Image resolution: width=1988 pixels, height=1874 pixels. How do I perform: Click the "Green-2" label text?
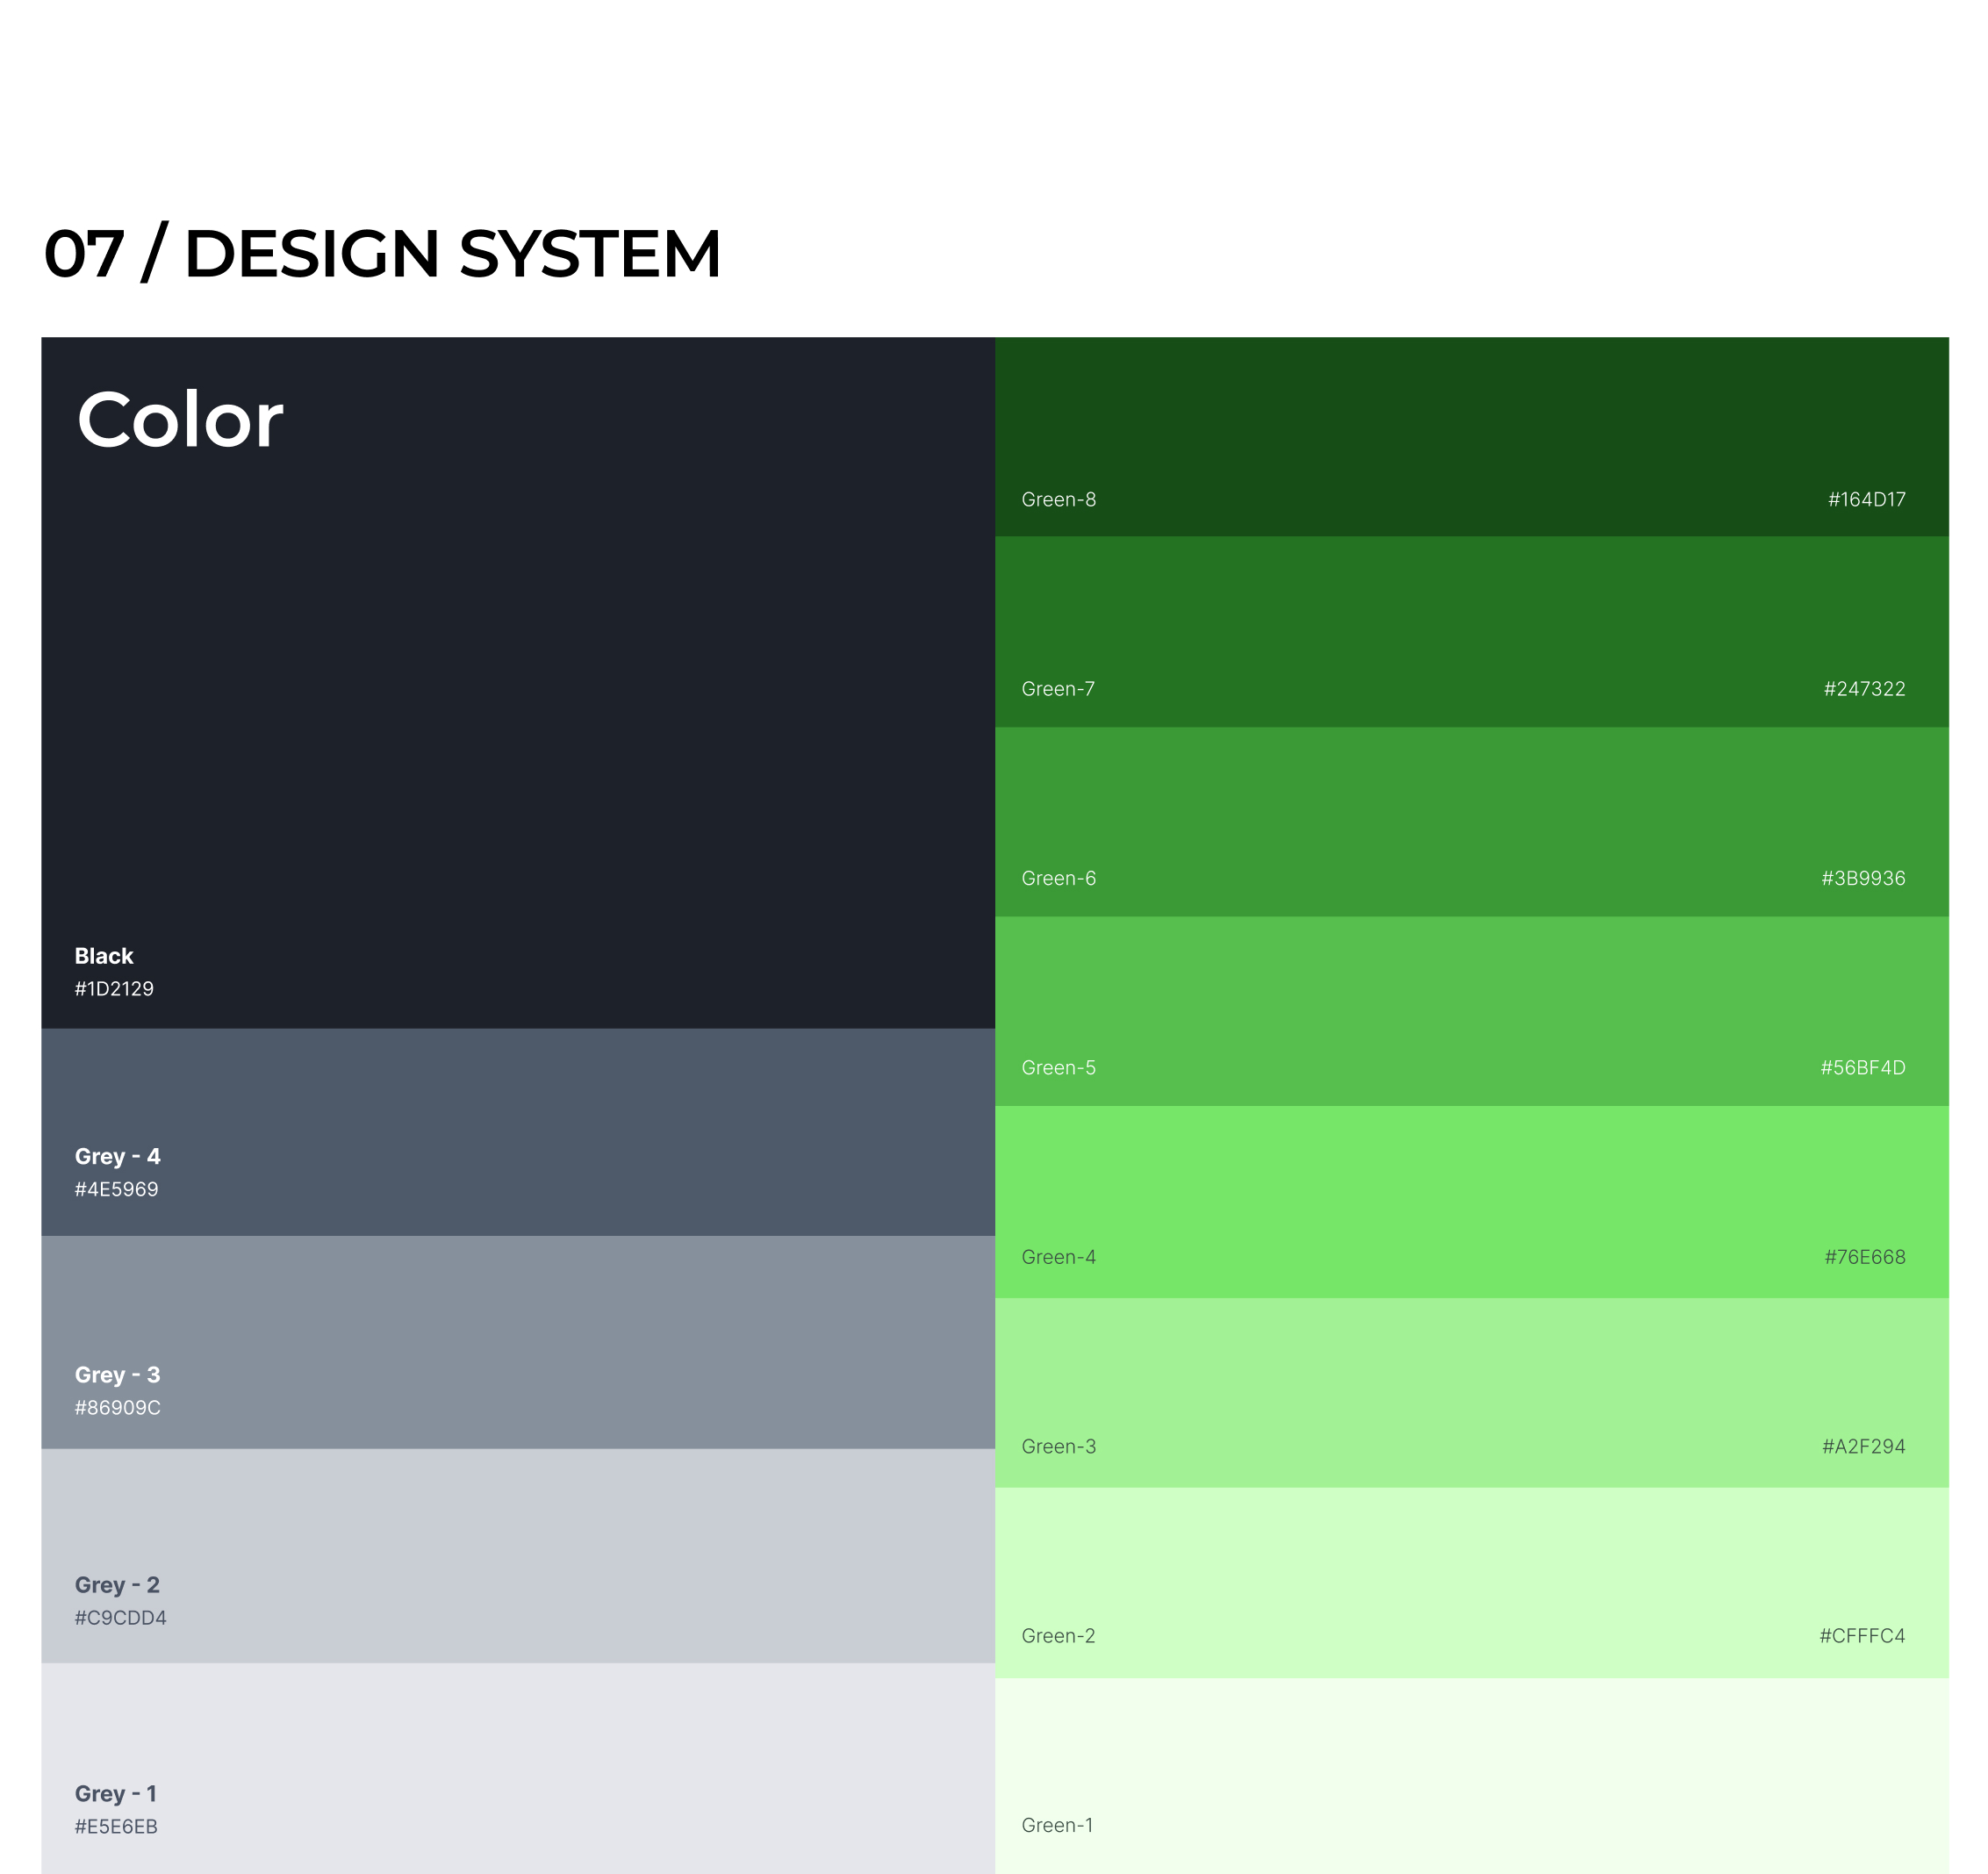point(1059,1636)
